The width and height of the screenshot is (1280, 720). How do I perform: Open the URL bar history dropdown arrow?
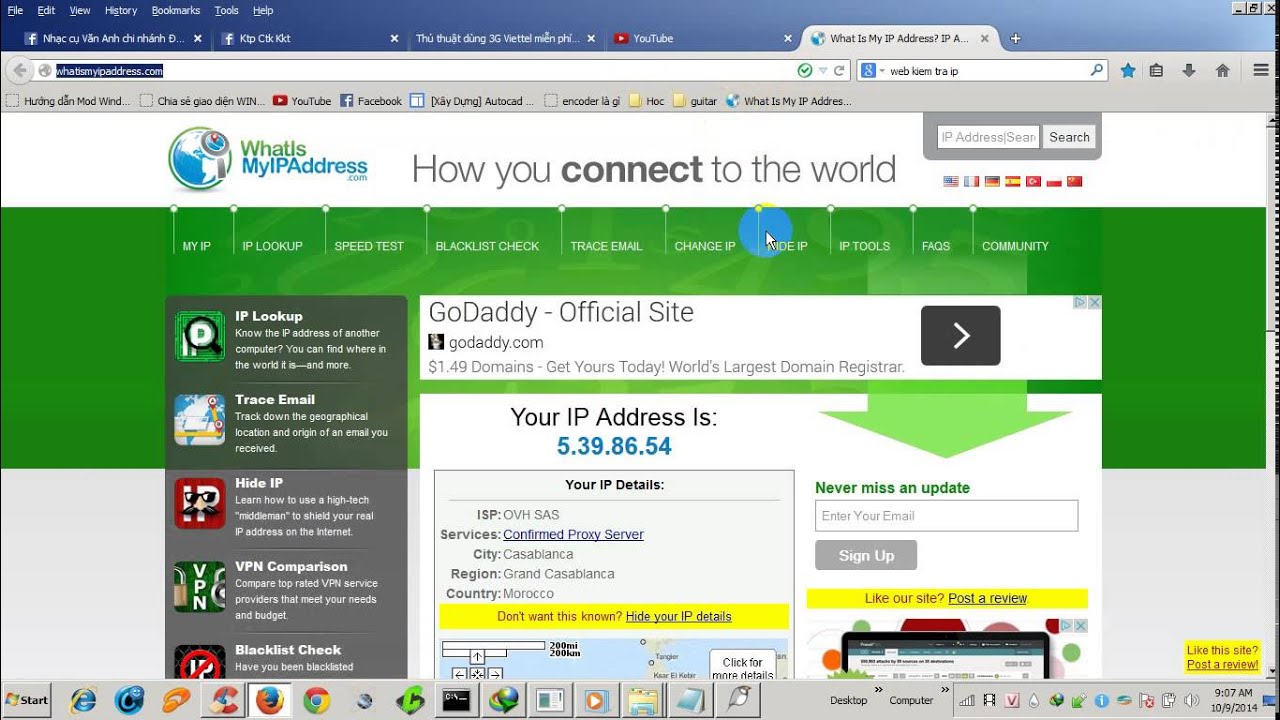(x=823, y=71)
